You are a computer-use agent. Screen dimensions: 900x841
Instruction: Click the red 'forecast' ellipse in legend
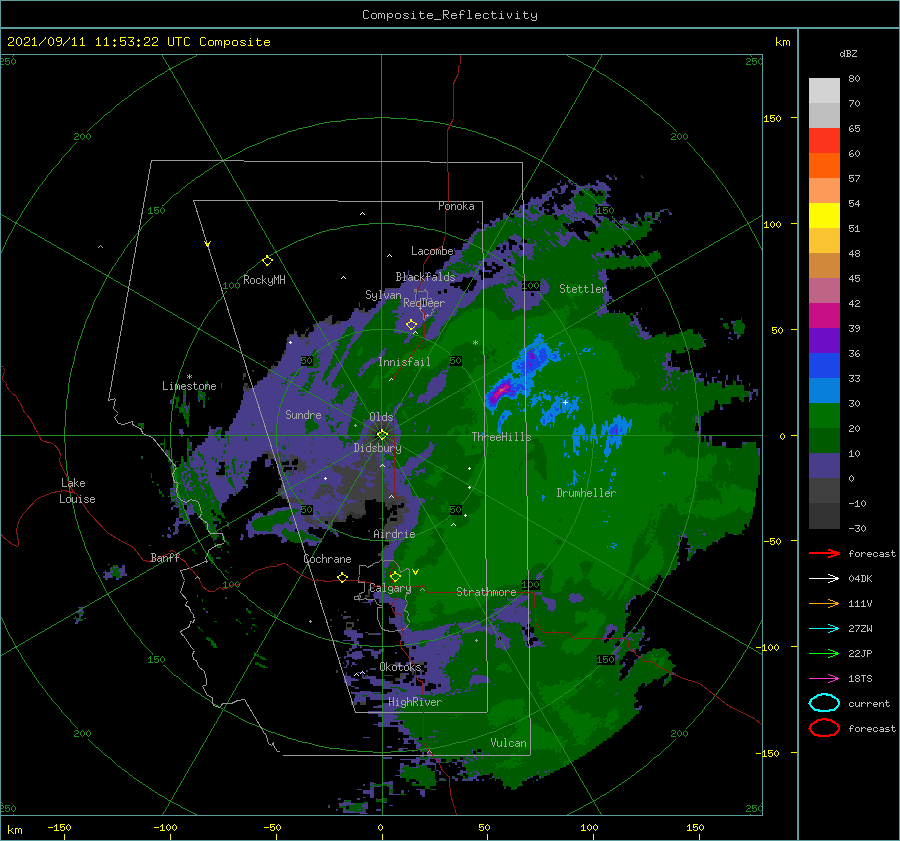click(x=824, y=728)
